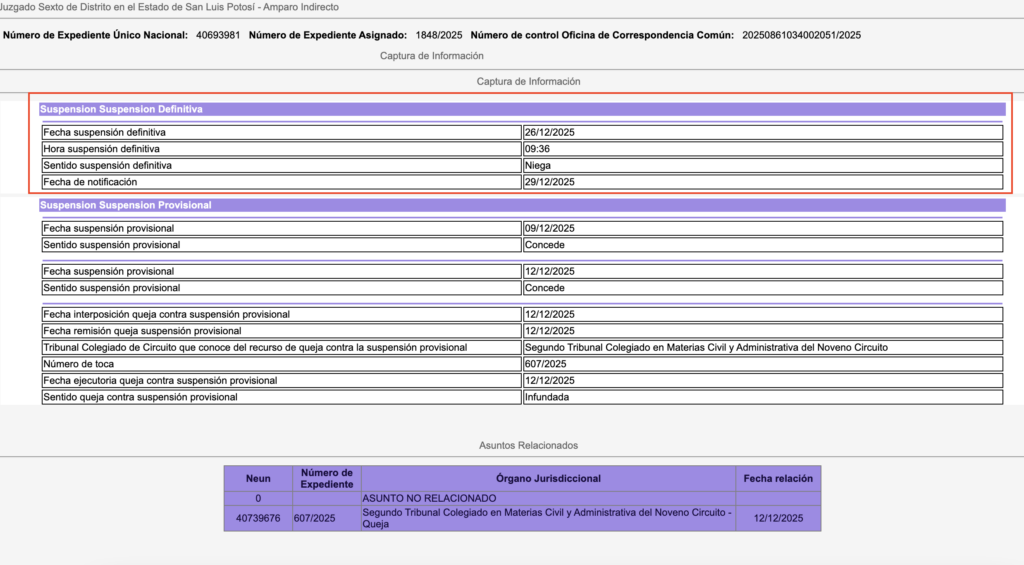Click the Fecha relación column header

[778, 479]
